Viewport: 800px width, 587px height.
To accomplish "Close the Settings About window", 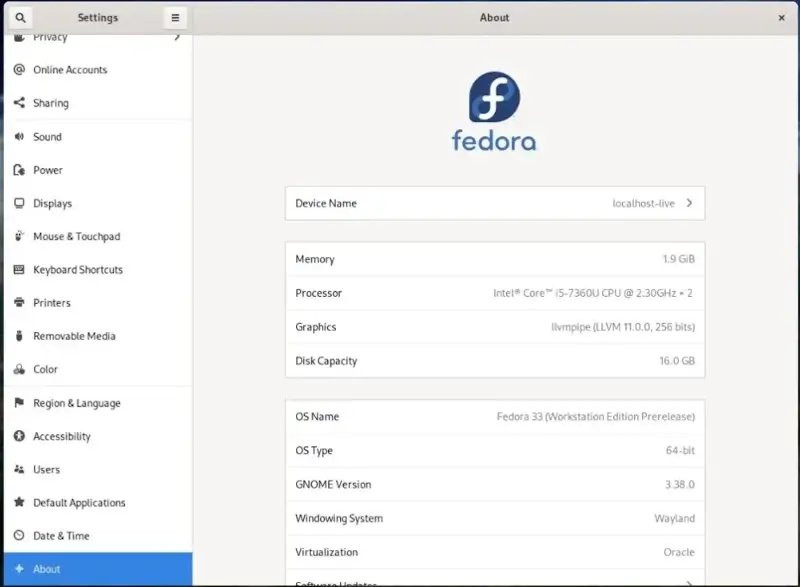I will point(781,17).
